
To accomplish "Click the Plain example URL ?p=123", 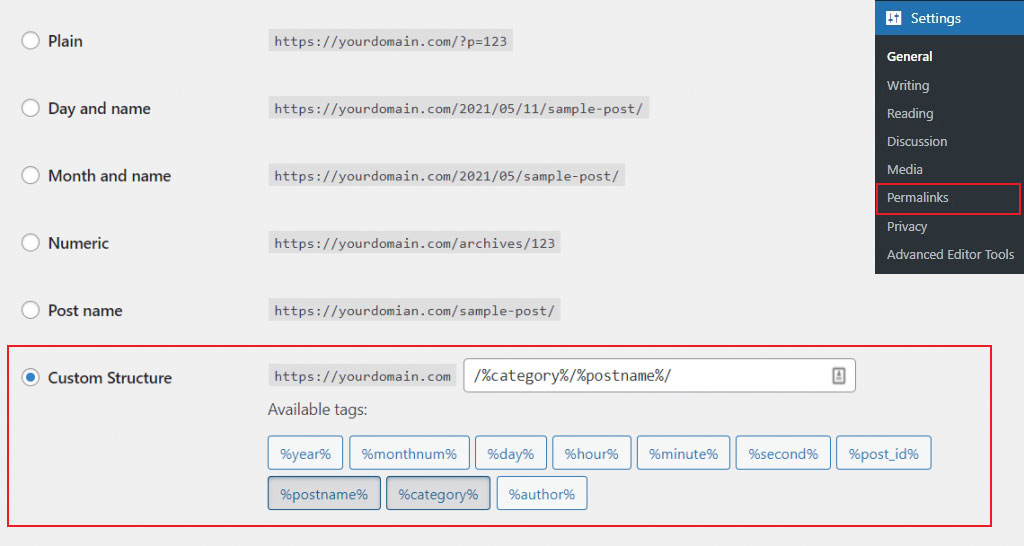I will pos(391,40).
